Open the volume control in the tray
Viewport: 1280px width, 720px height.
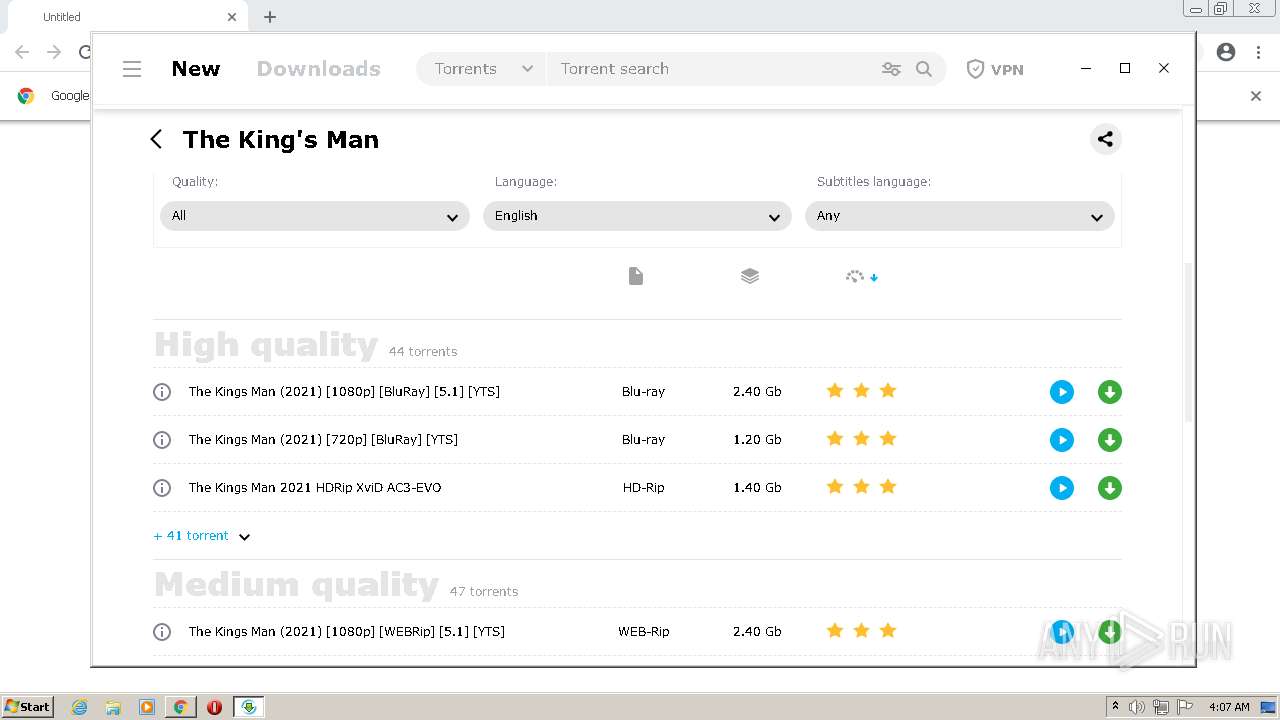tap(1137, 707)
